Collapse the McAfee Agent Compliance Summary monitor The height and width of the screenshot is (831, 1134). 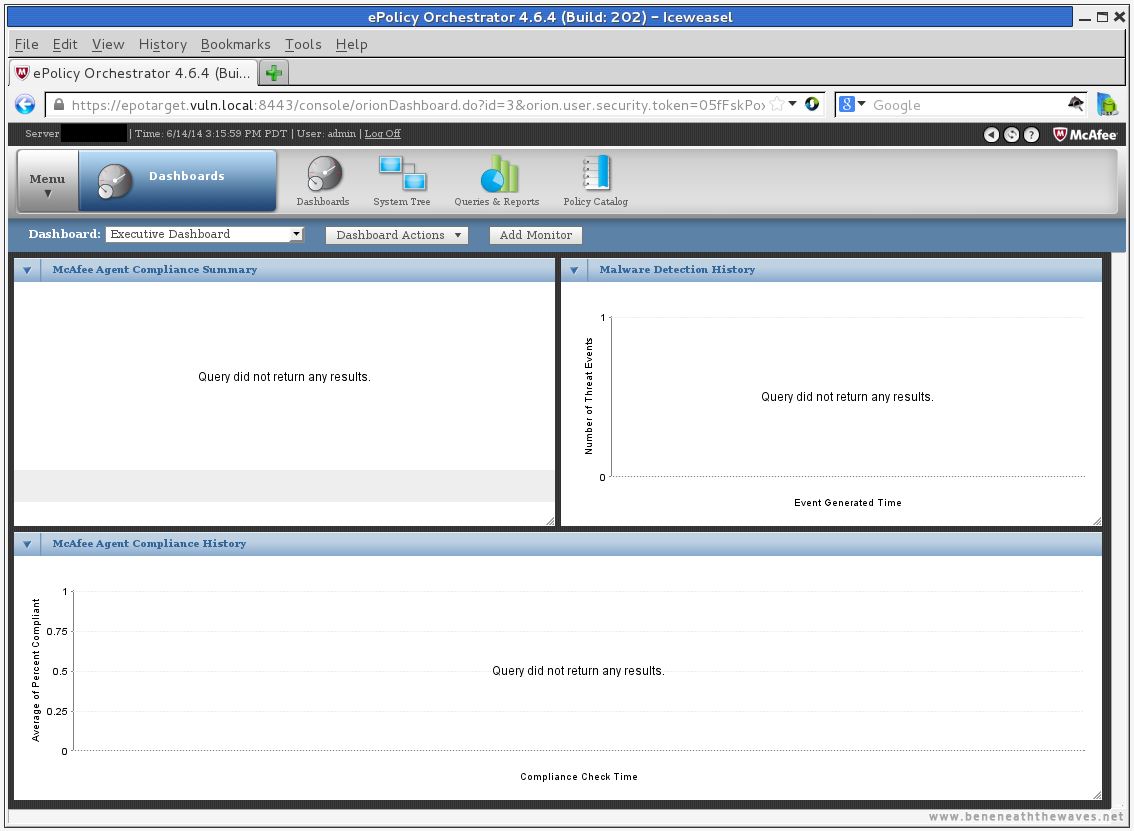click(27, 270)
